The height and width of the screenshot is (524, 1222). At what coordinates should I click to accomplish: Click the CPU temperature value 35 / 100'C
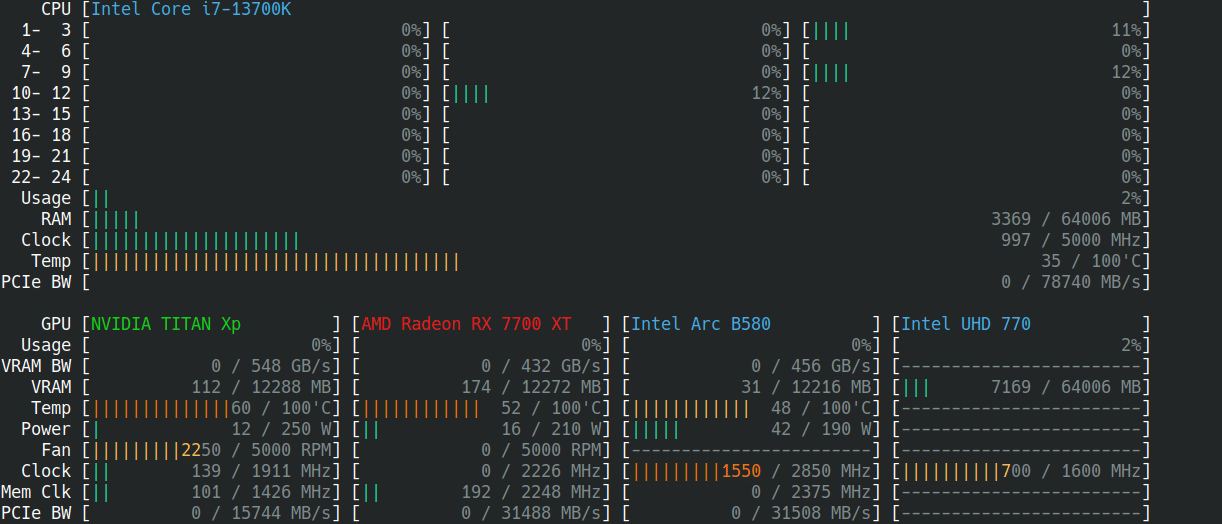(x=1091, y=261)
